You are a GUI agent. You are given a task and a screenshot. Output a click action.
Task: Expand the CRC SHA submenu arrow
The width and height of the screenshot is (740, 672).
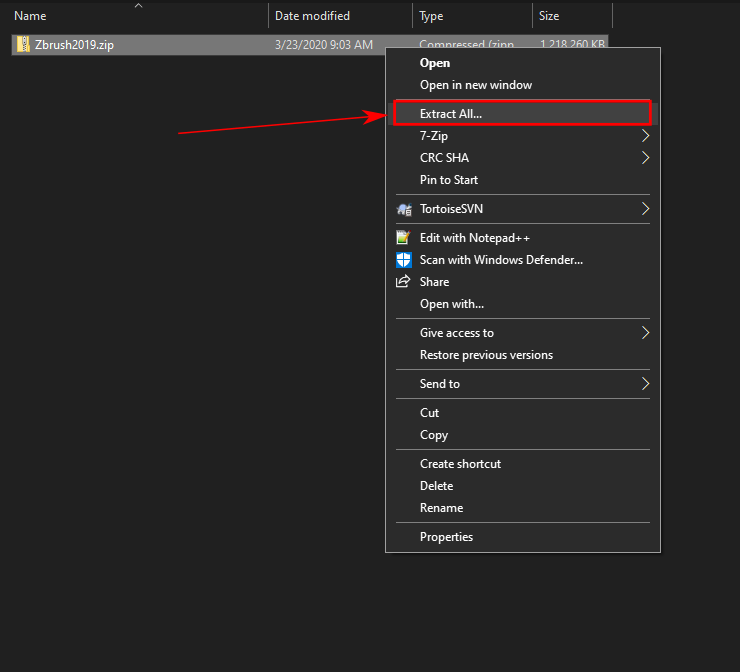(x=645, y=158)
